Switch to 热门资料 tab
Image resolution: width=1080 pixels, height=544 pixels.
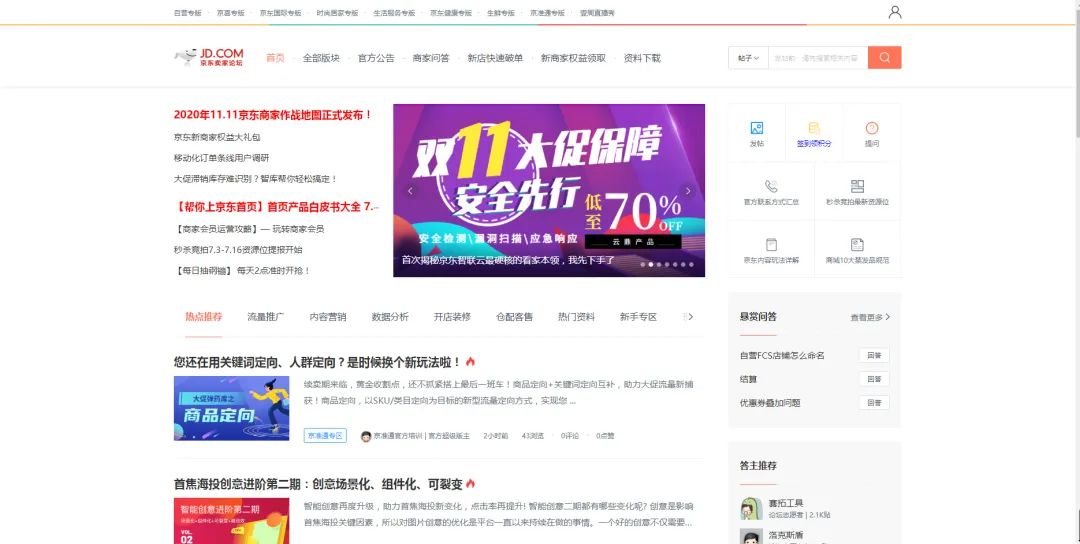577,317
